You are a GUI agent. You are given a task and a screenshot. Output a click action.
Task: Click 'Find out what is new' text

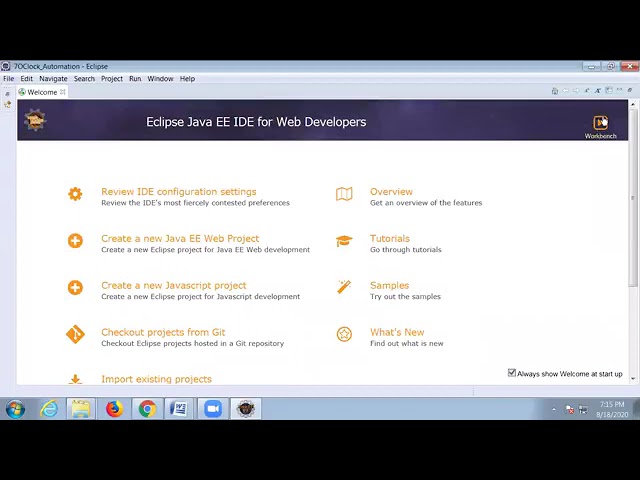click(x=407, y=344)
